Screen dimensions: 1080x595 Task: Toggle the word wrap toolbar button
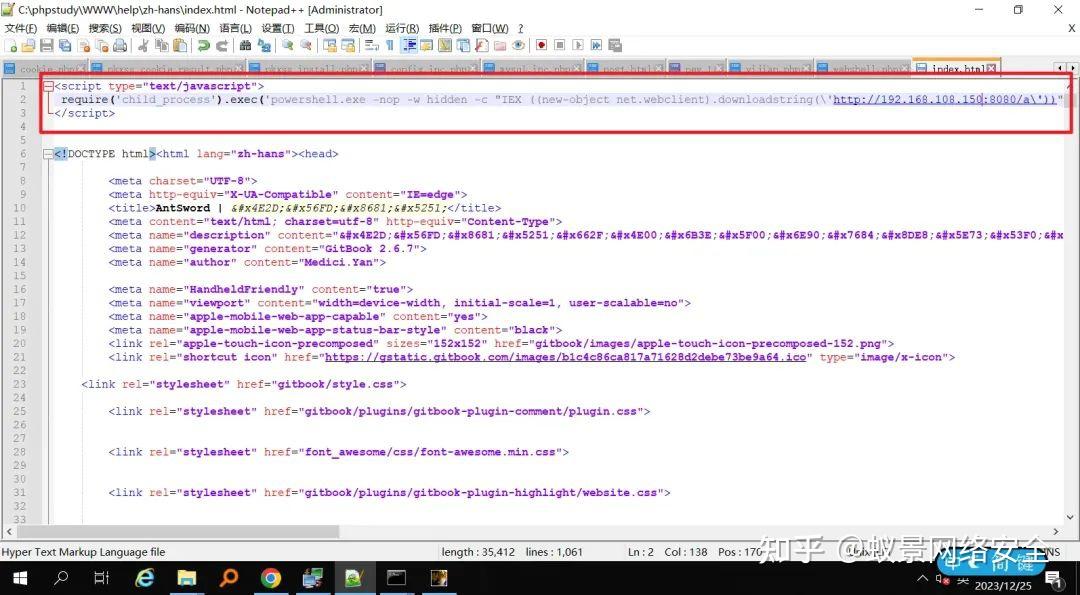tap(372, 45)
